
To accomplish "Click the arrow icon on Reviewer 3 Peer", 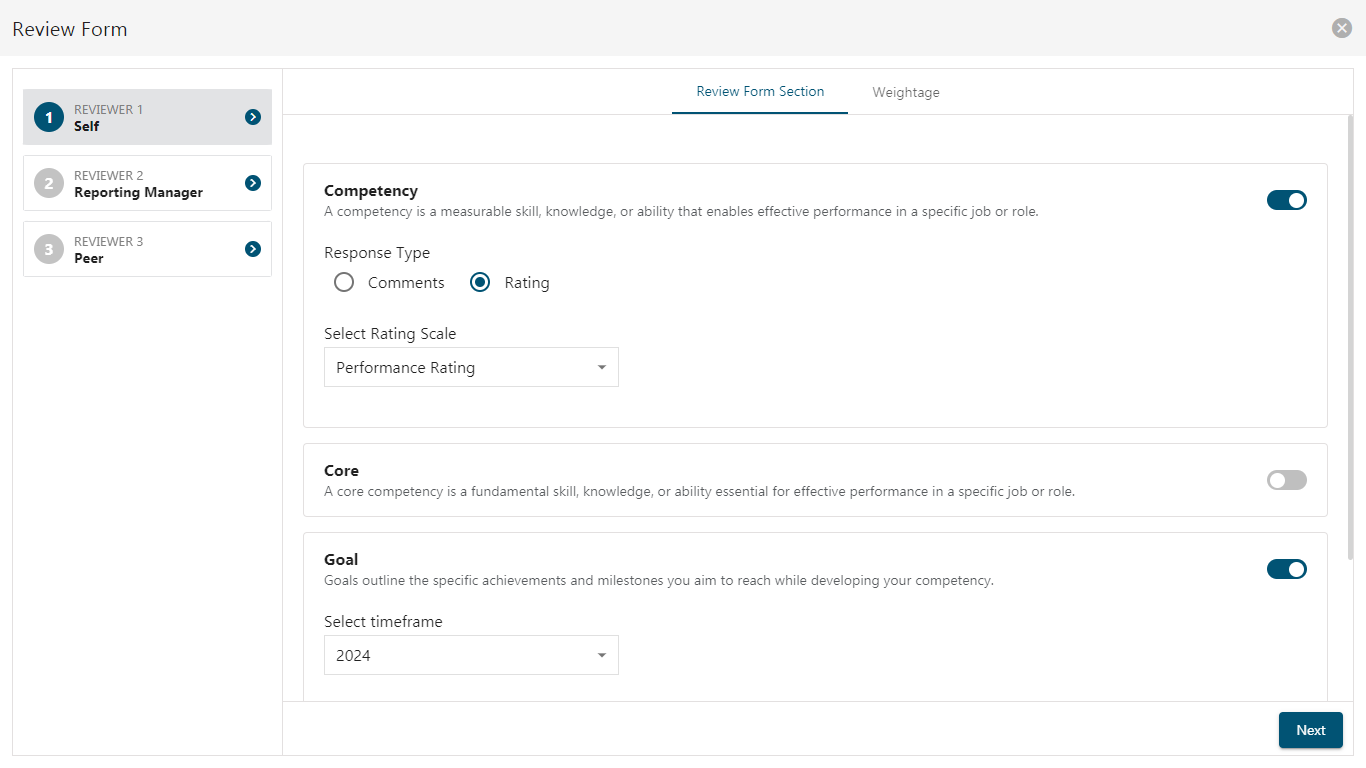I will (253, 249).
